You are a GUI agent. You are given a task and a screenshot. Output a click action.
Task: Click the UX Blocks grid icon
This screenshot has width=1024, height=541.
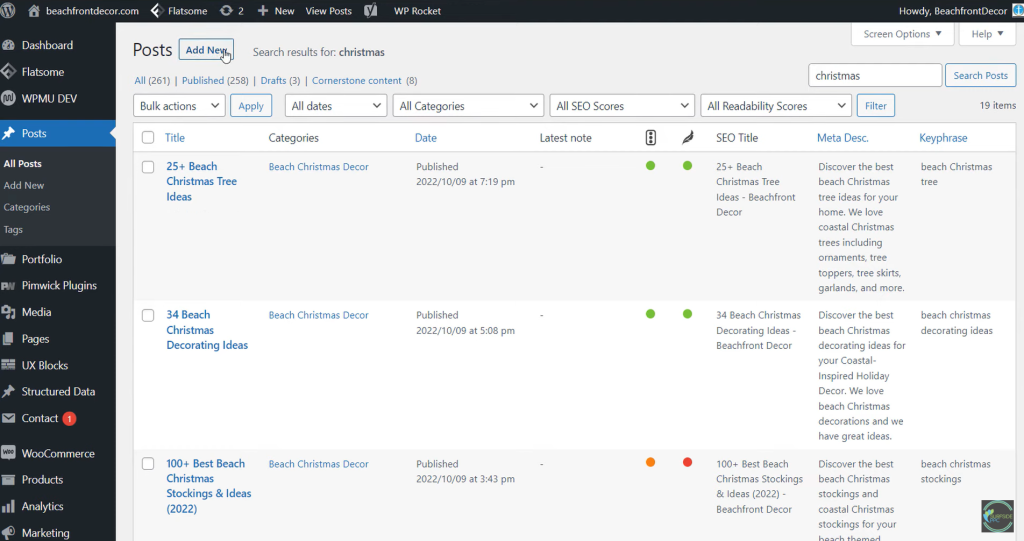[8, 365]
